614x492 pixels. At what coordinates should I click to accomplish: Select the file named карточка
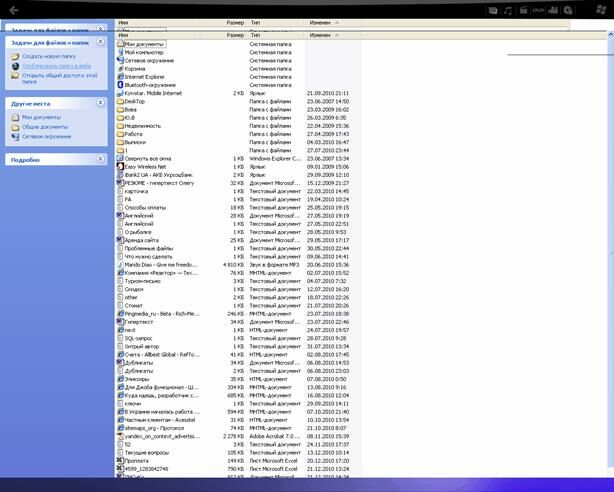(136, 191)
